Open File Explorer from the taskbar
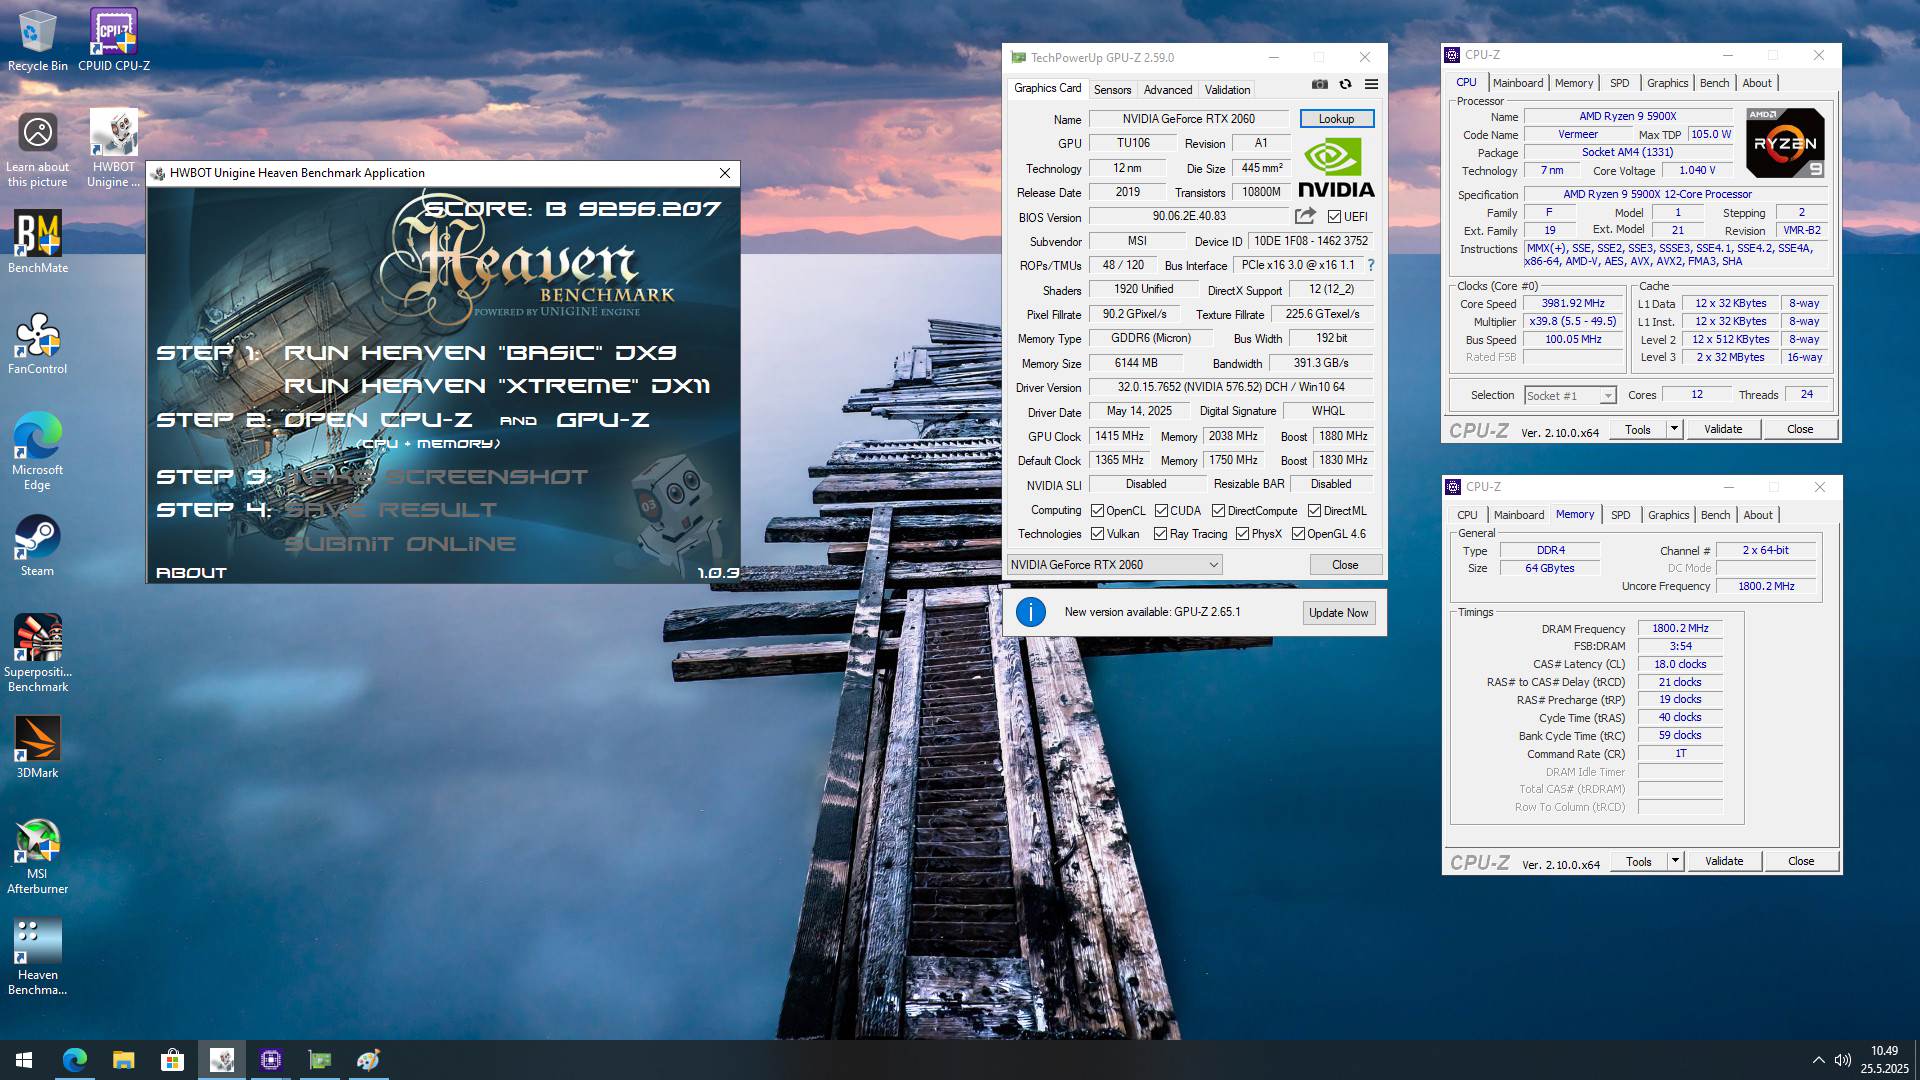Viewport: 1920px width, 1080px height. [123, 1060]
